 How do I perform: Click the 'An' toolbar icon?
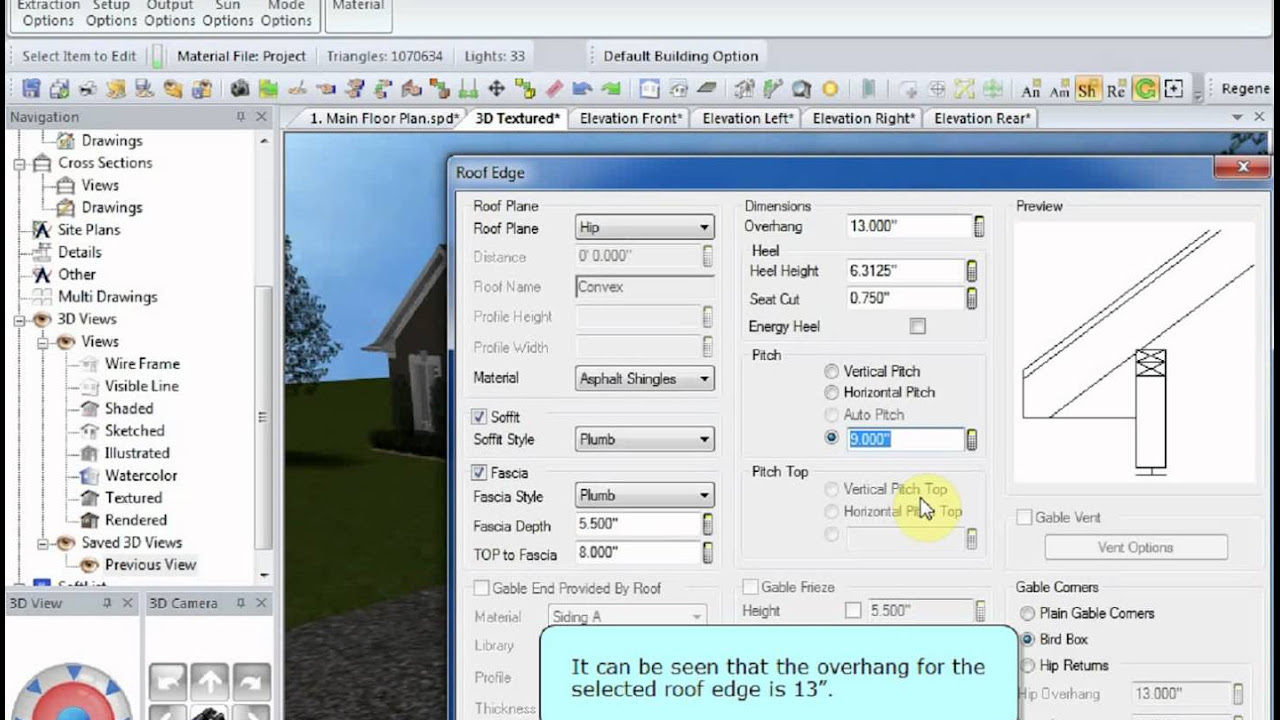pos(1031,90)
